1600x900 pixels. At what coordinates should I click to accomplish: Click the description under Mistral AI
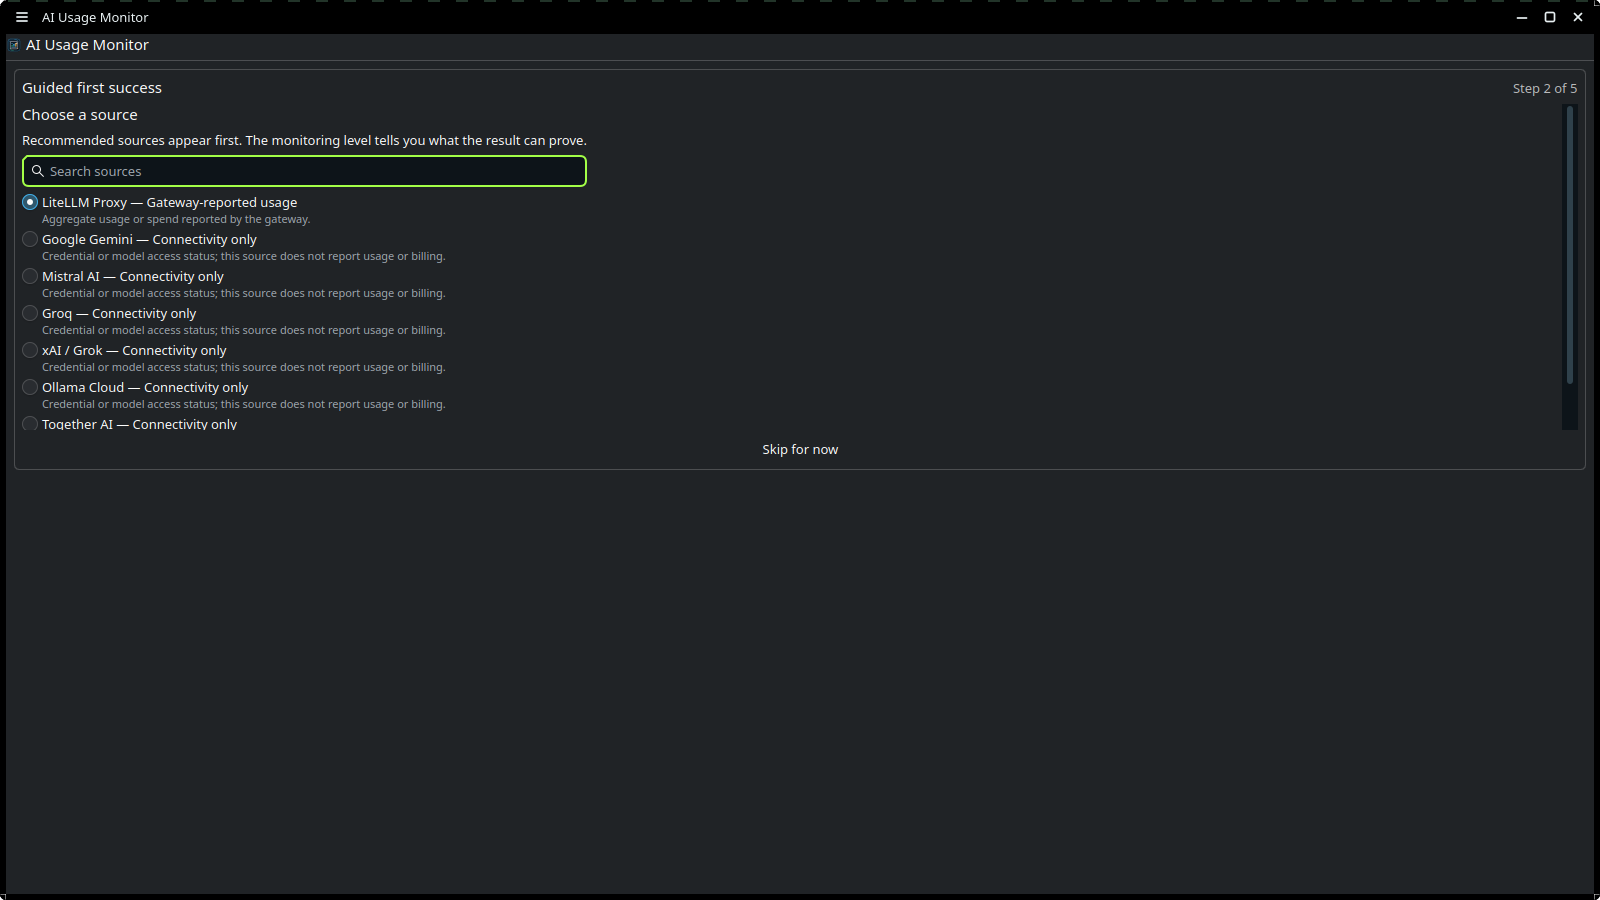(x=244, y=294)
